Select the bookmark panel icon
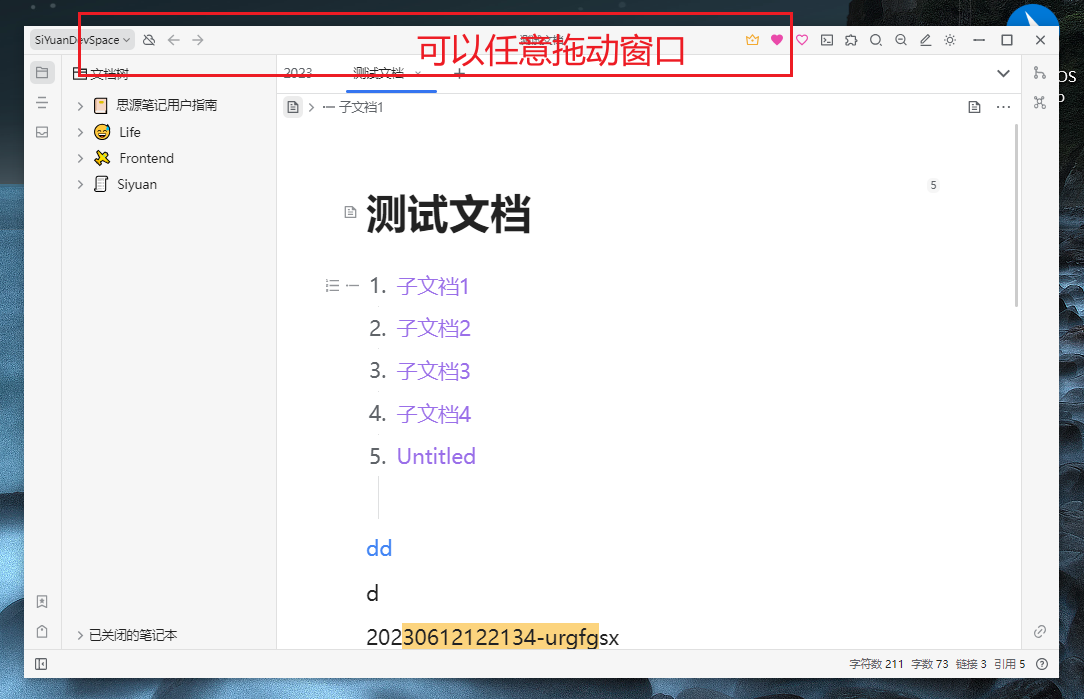Screen dimensions: 1084x699 click(x=41, y=601)
